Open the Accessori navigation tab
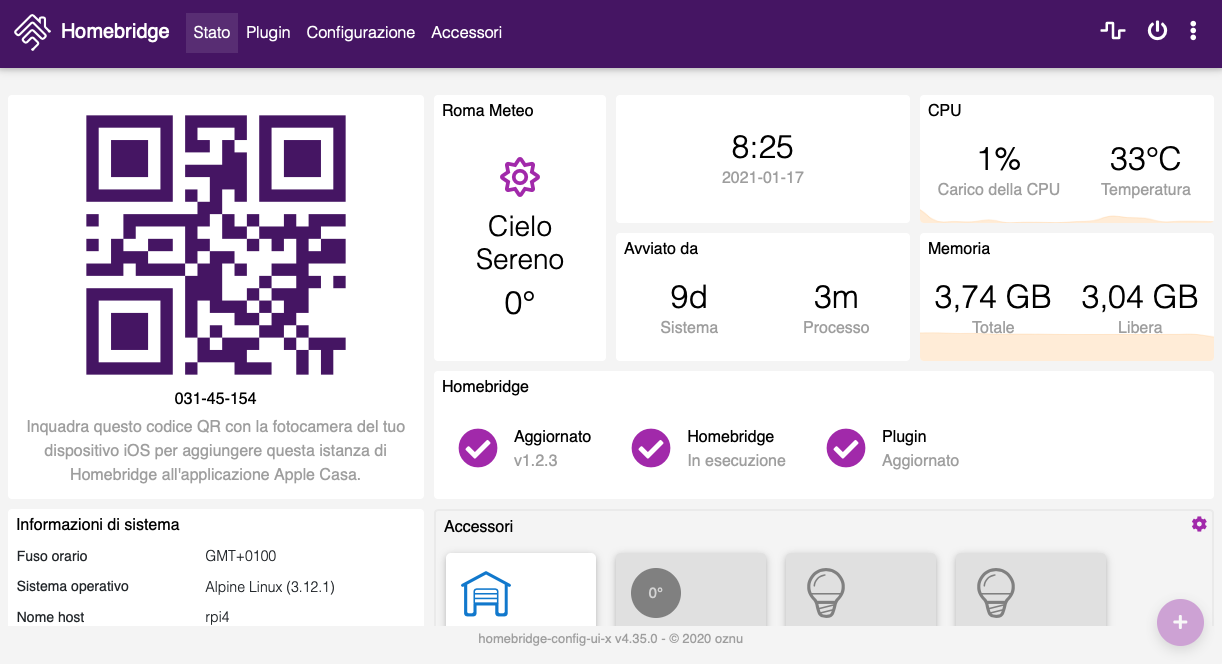 click(x=466, y=33)
